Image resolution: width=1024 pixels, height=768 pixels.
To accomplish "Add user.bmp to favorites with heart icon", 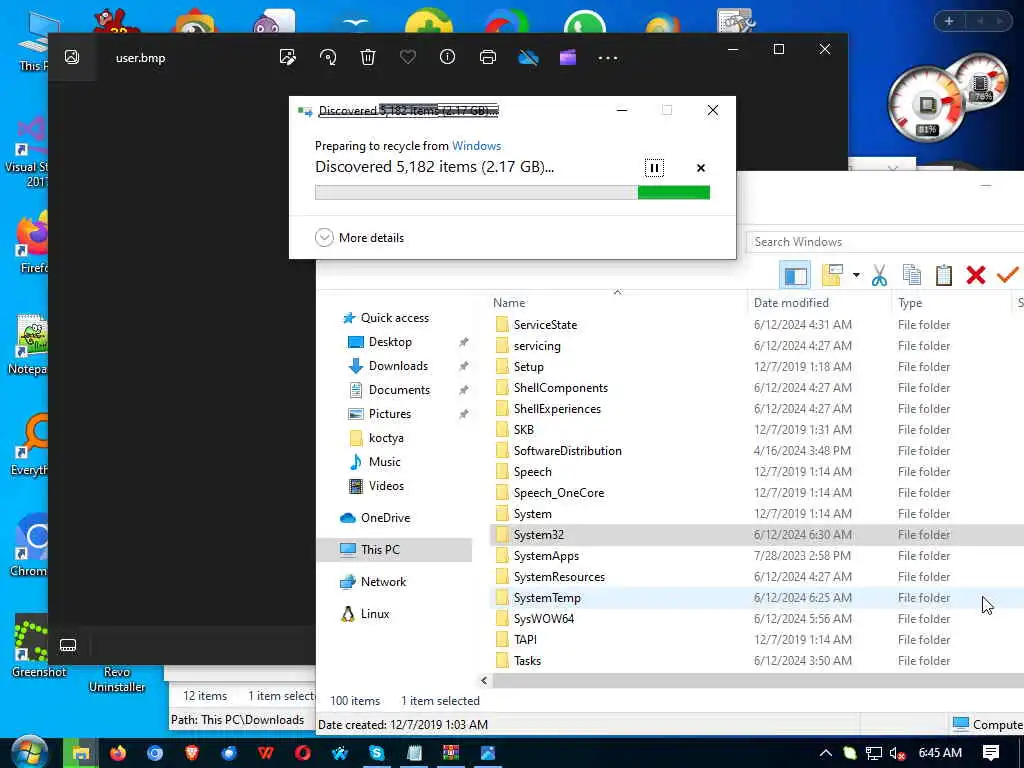I will [408, 57].
